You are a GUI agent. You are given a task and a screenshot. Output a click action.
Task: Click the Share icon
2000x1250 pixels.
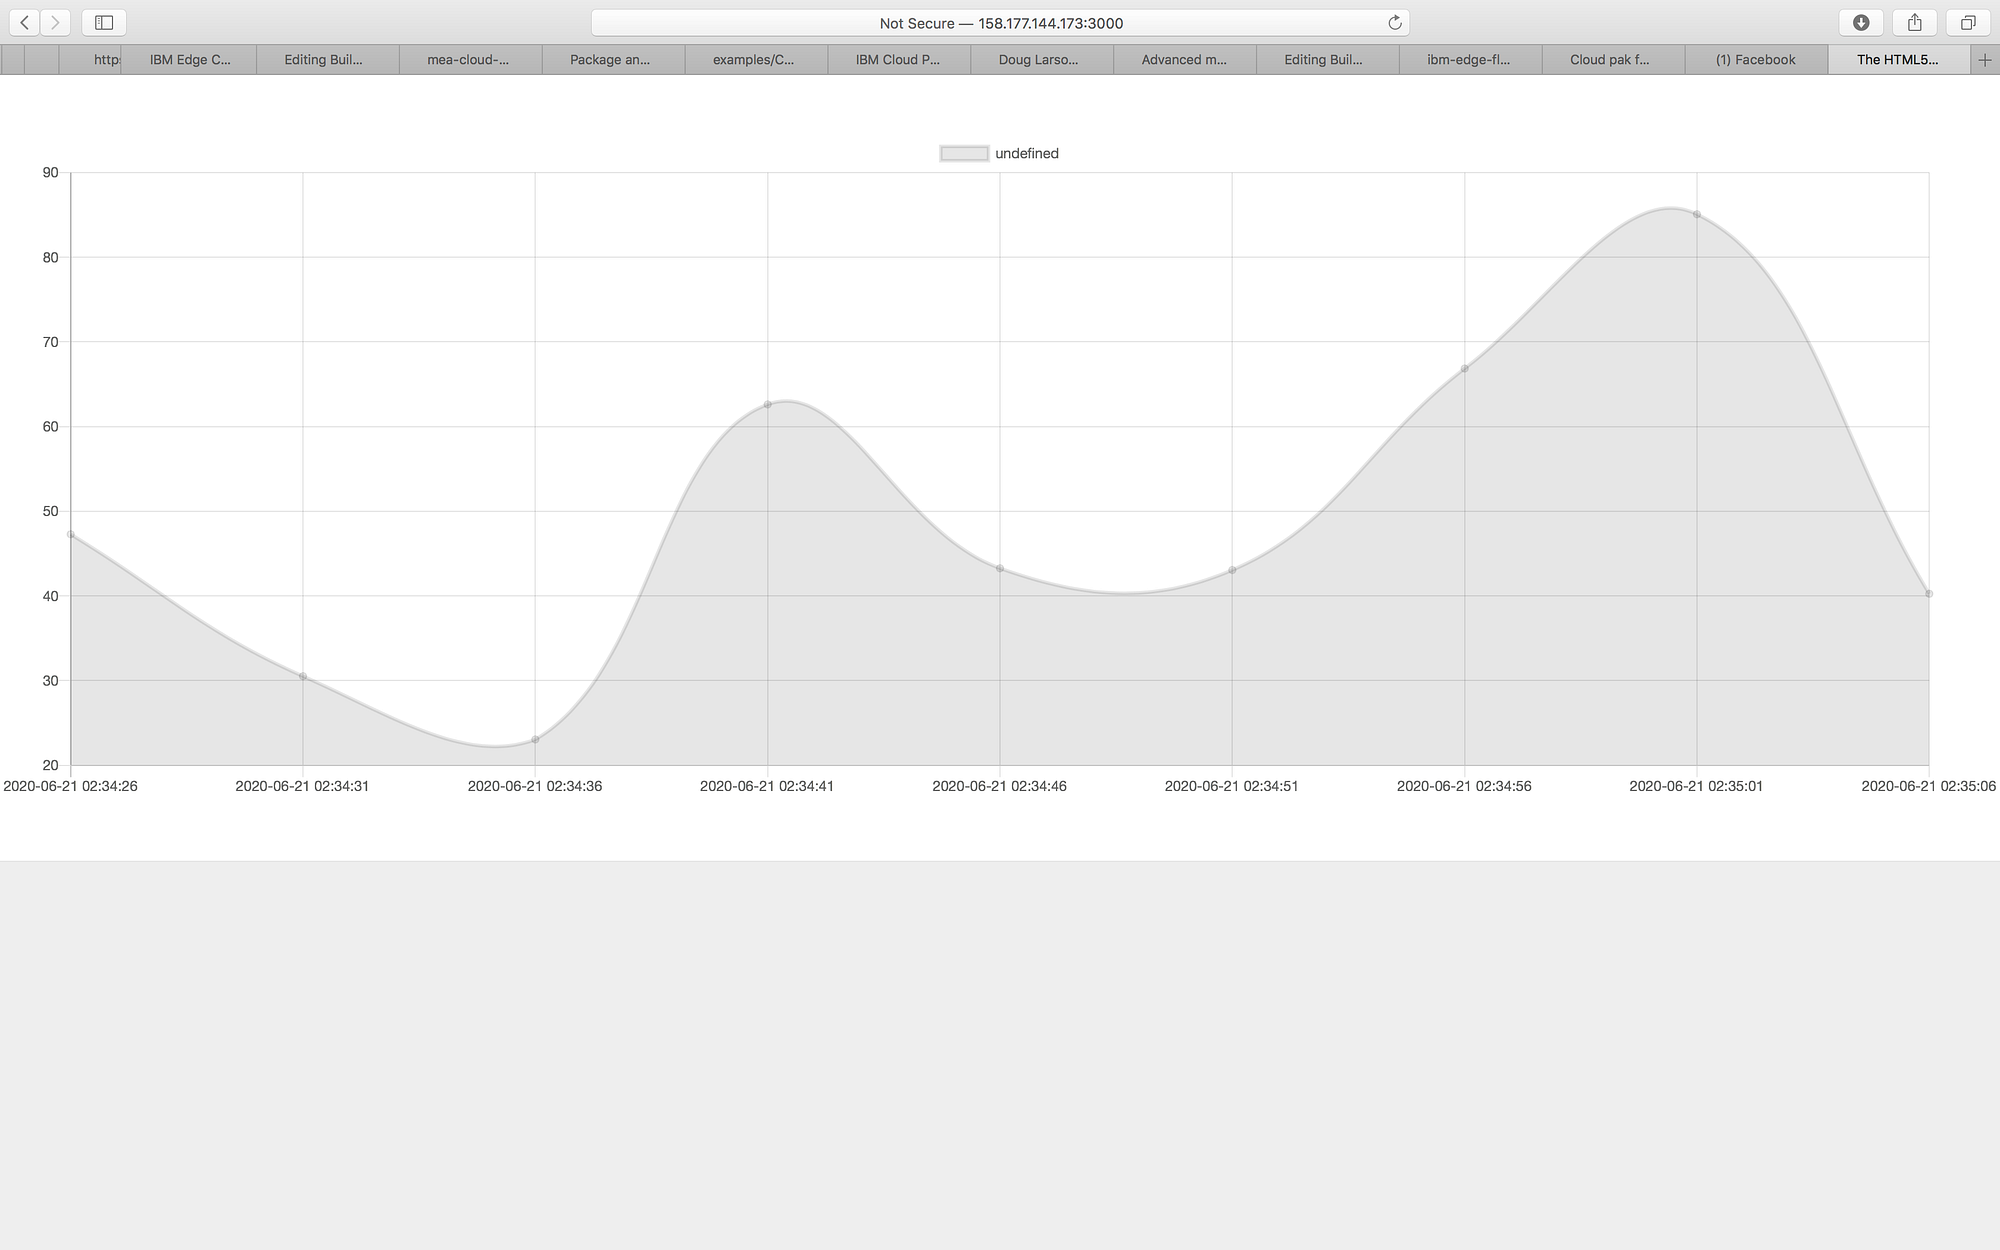1916,22
